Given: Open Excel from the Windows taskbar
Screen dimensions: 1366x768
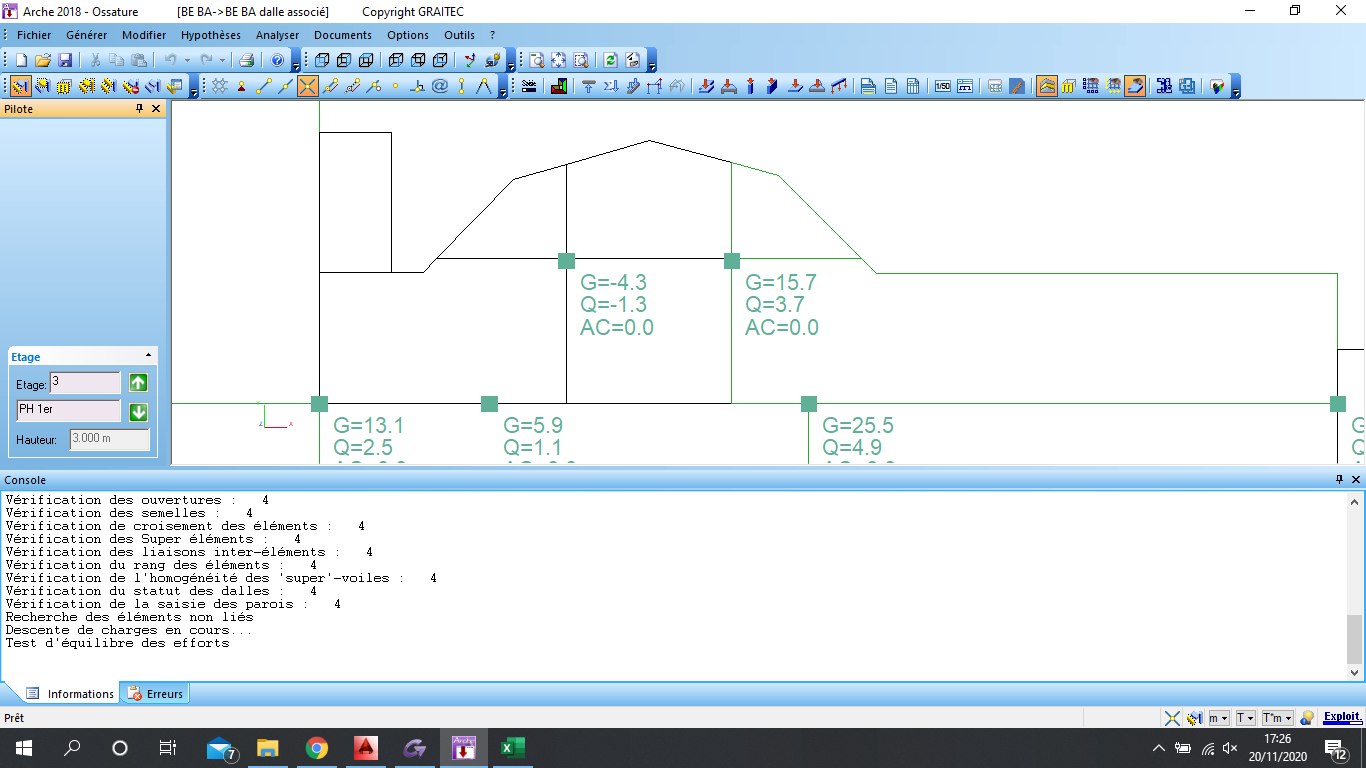Looking at the screenshot, I should coord(513,748).
